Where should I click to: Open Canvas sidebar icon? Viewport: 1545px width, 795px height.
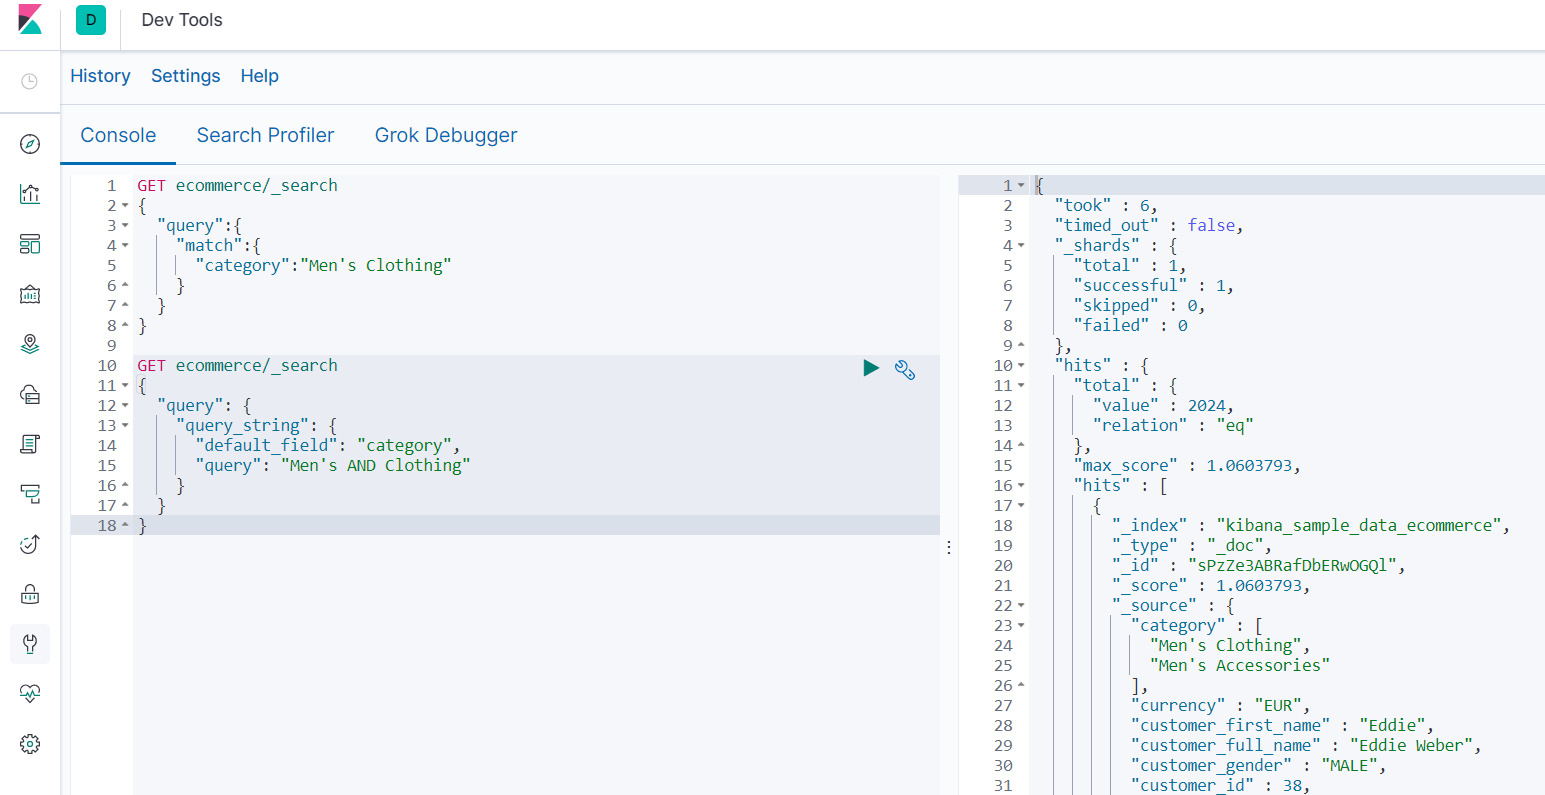click(x=30, y=294)
